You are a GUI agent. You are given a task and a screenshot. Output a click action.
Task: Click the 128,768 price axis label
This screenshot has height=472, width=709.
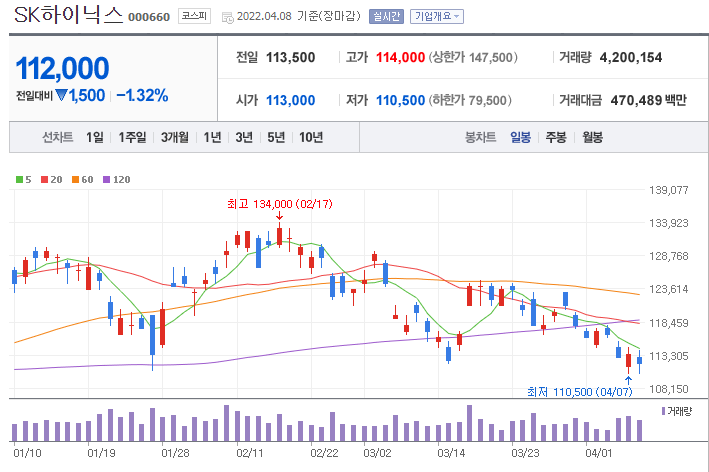click(x=669, y=256)
